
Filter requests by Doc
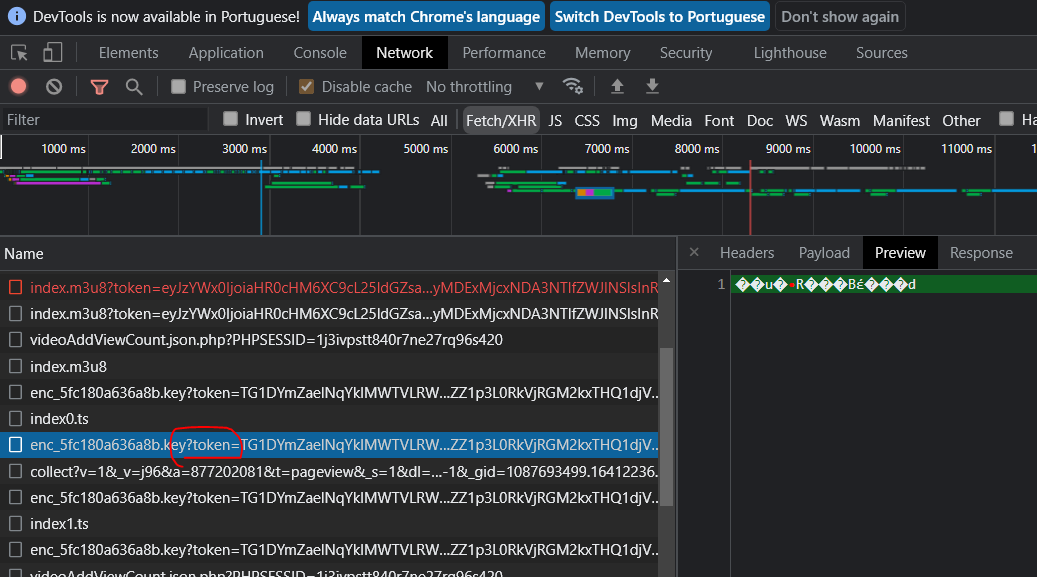click(x=760, y=120)
